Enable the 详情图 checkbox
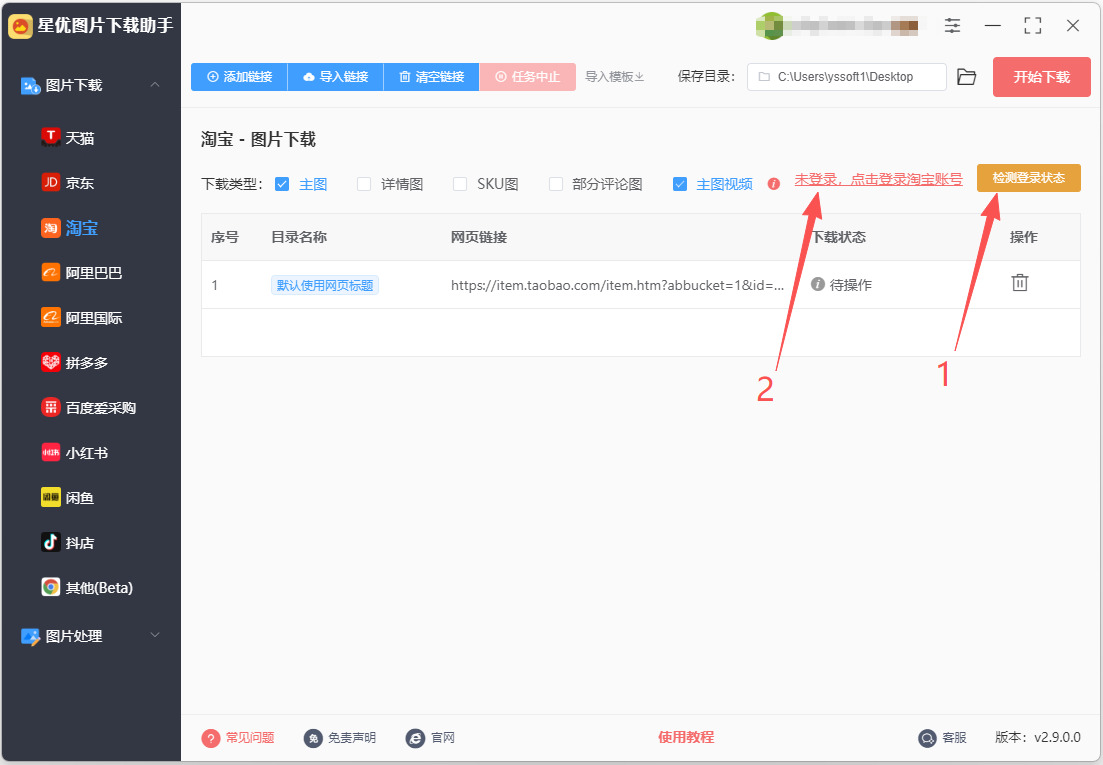The width and height of the screenshot is (1103, 765). pos(364,184)
